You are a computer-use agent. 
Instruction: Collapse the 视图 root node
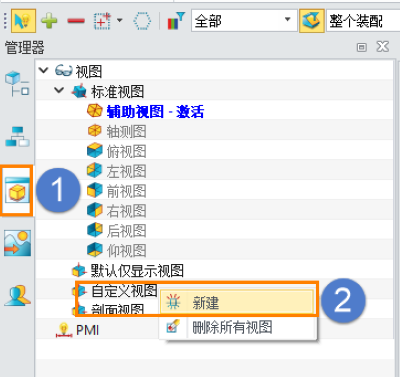click(44, 70)
